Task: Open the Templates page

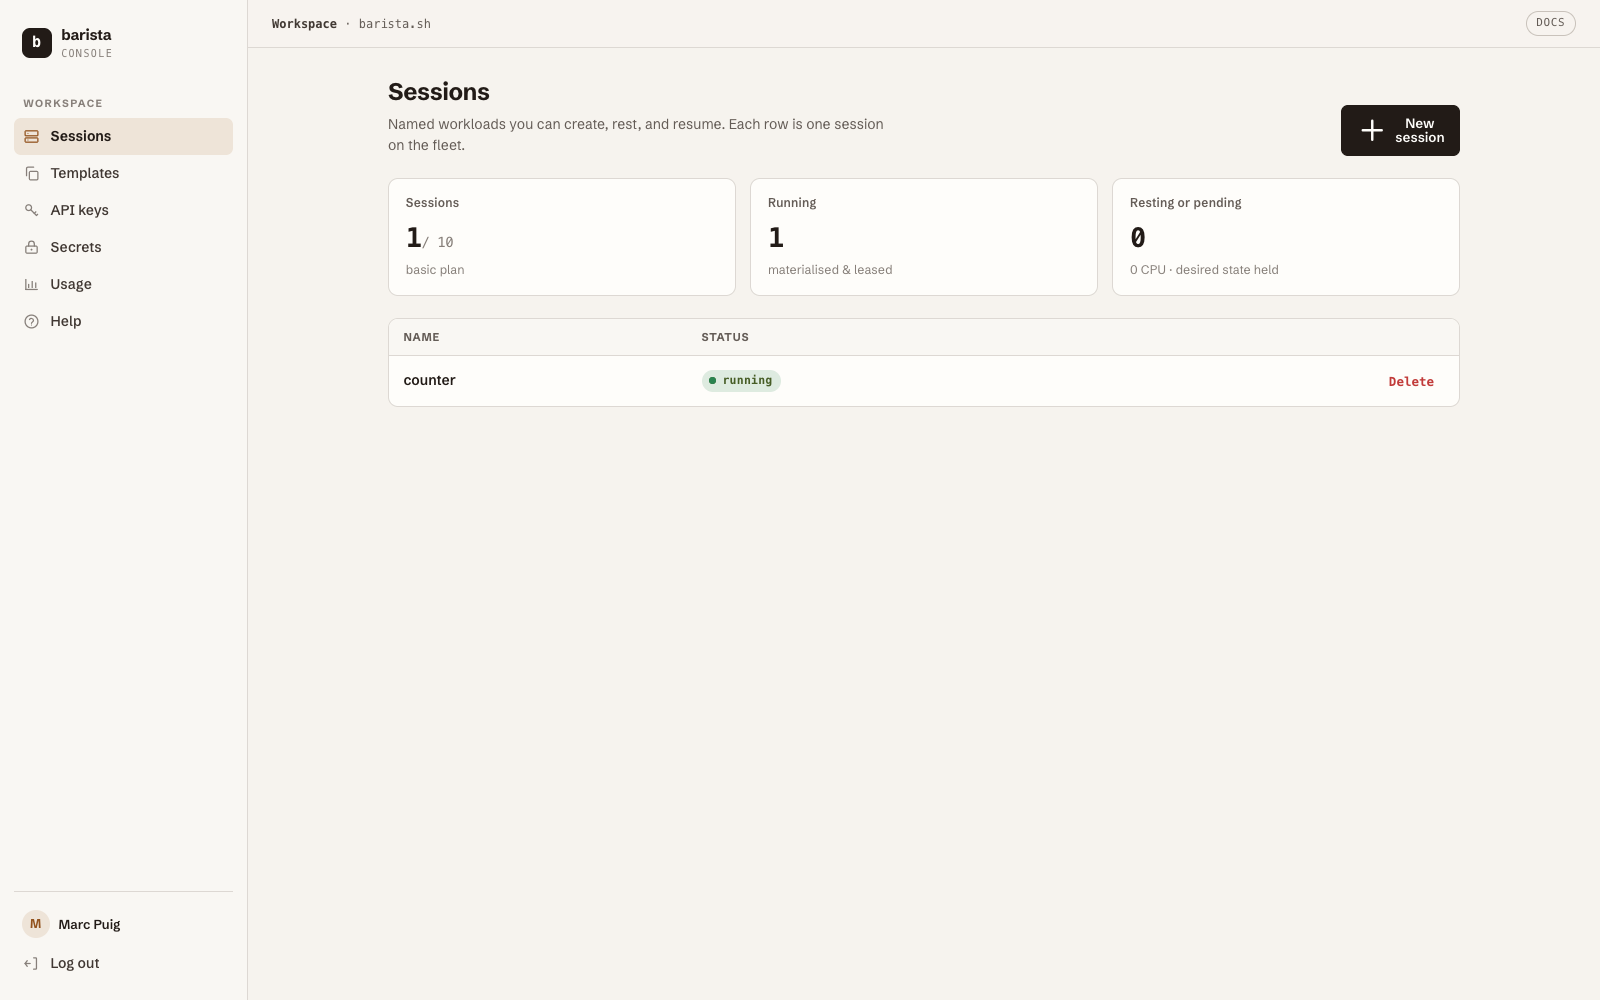Action: coord(123,173)
